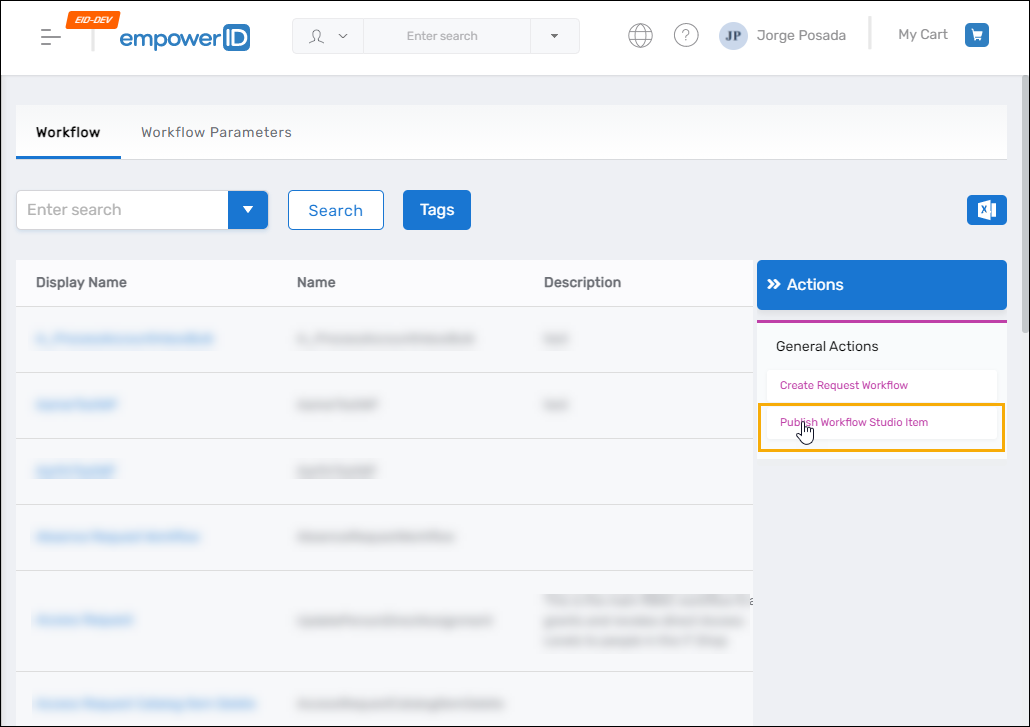Open the shopping cart icon next to My Cart
Image resolution: width=1030 pixels, height=727 pixels.
976,34
